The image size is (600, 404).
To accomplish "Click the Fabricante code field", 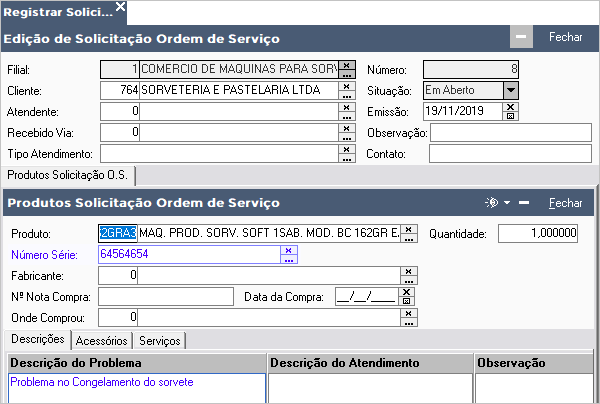I will [x=118, y=275].
